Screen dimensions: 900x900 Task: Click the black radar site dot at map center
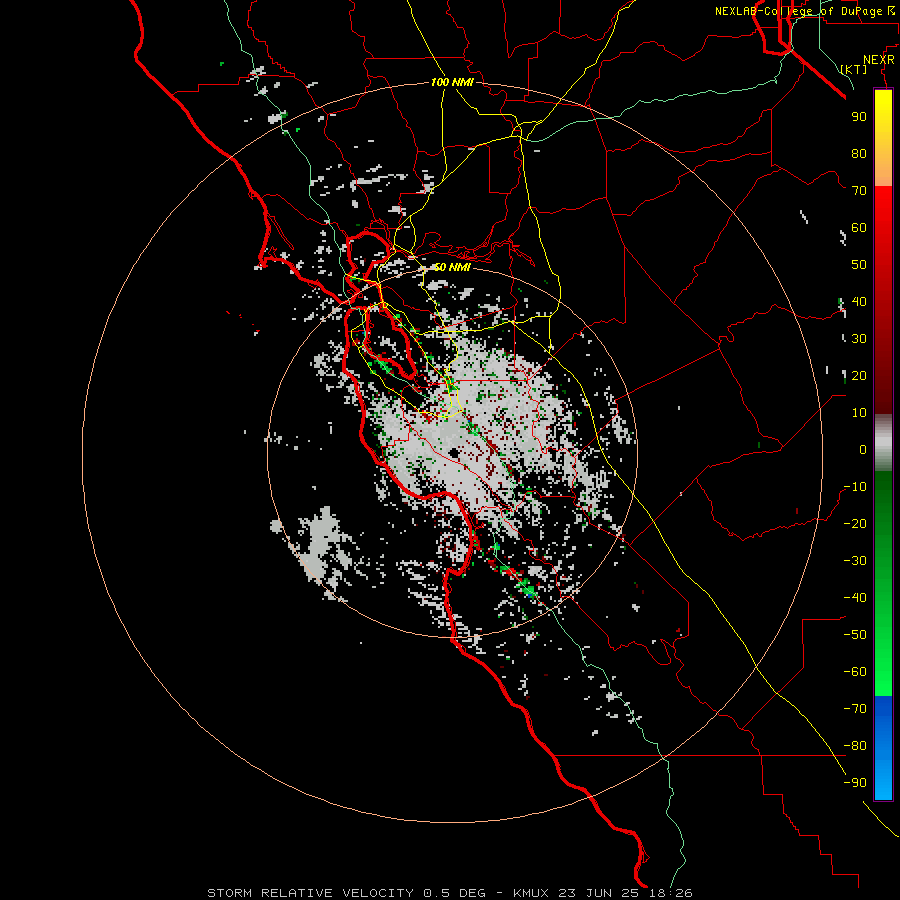coord(455,453)
